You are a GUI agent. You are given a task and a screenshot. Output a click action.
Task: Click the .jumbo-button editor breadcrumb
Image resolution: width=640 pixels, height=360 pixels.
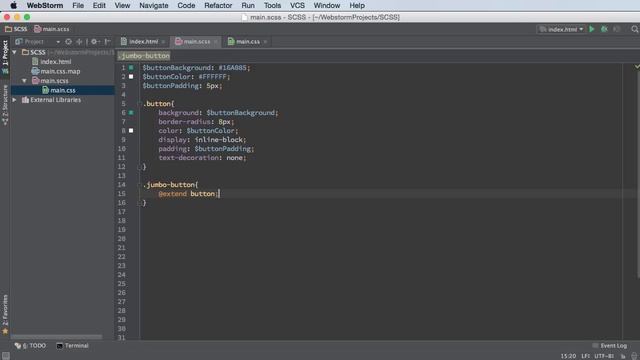click(x=144, y=56)
